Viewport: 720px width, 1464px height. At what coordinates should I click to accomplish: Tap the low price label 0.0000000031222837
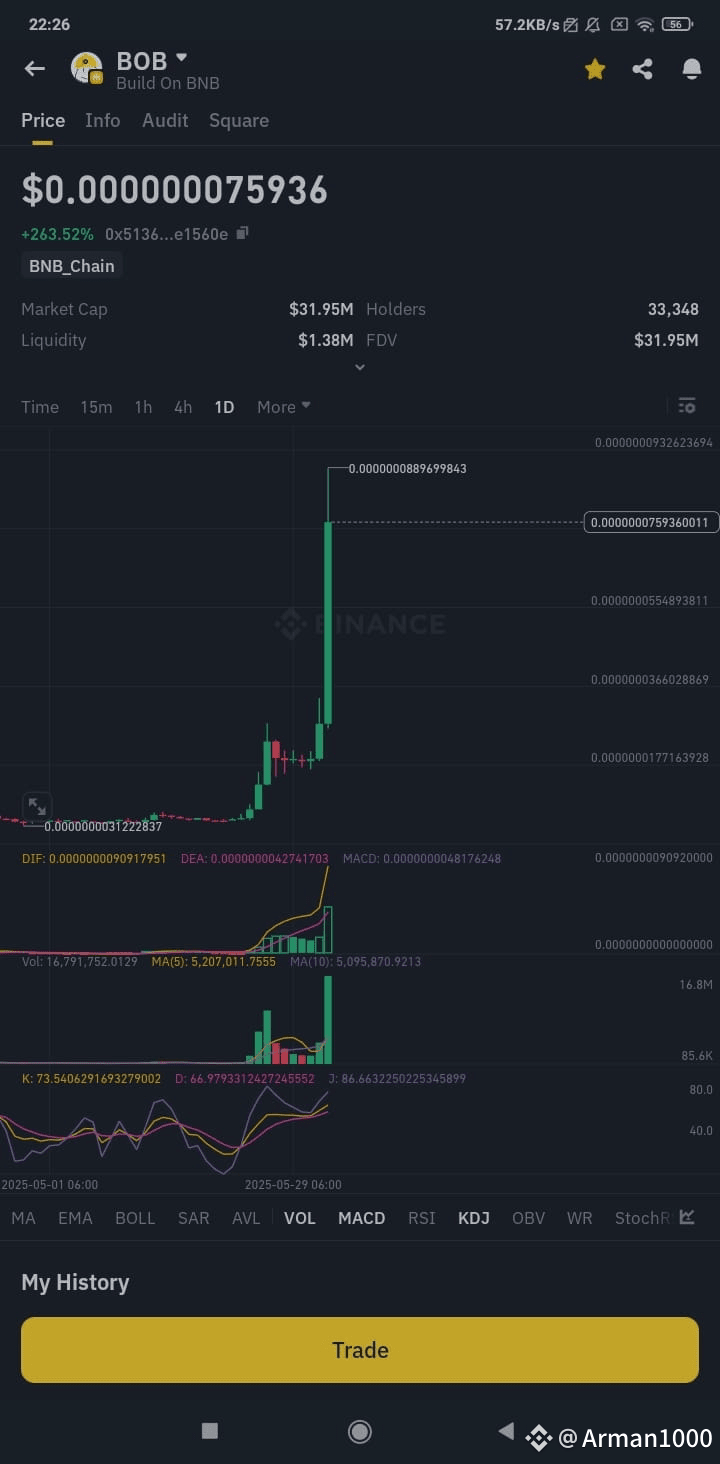click(x=103, y=826)
